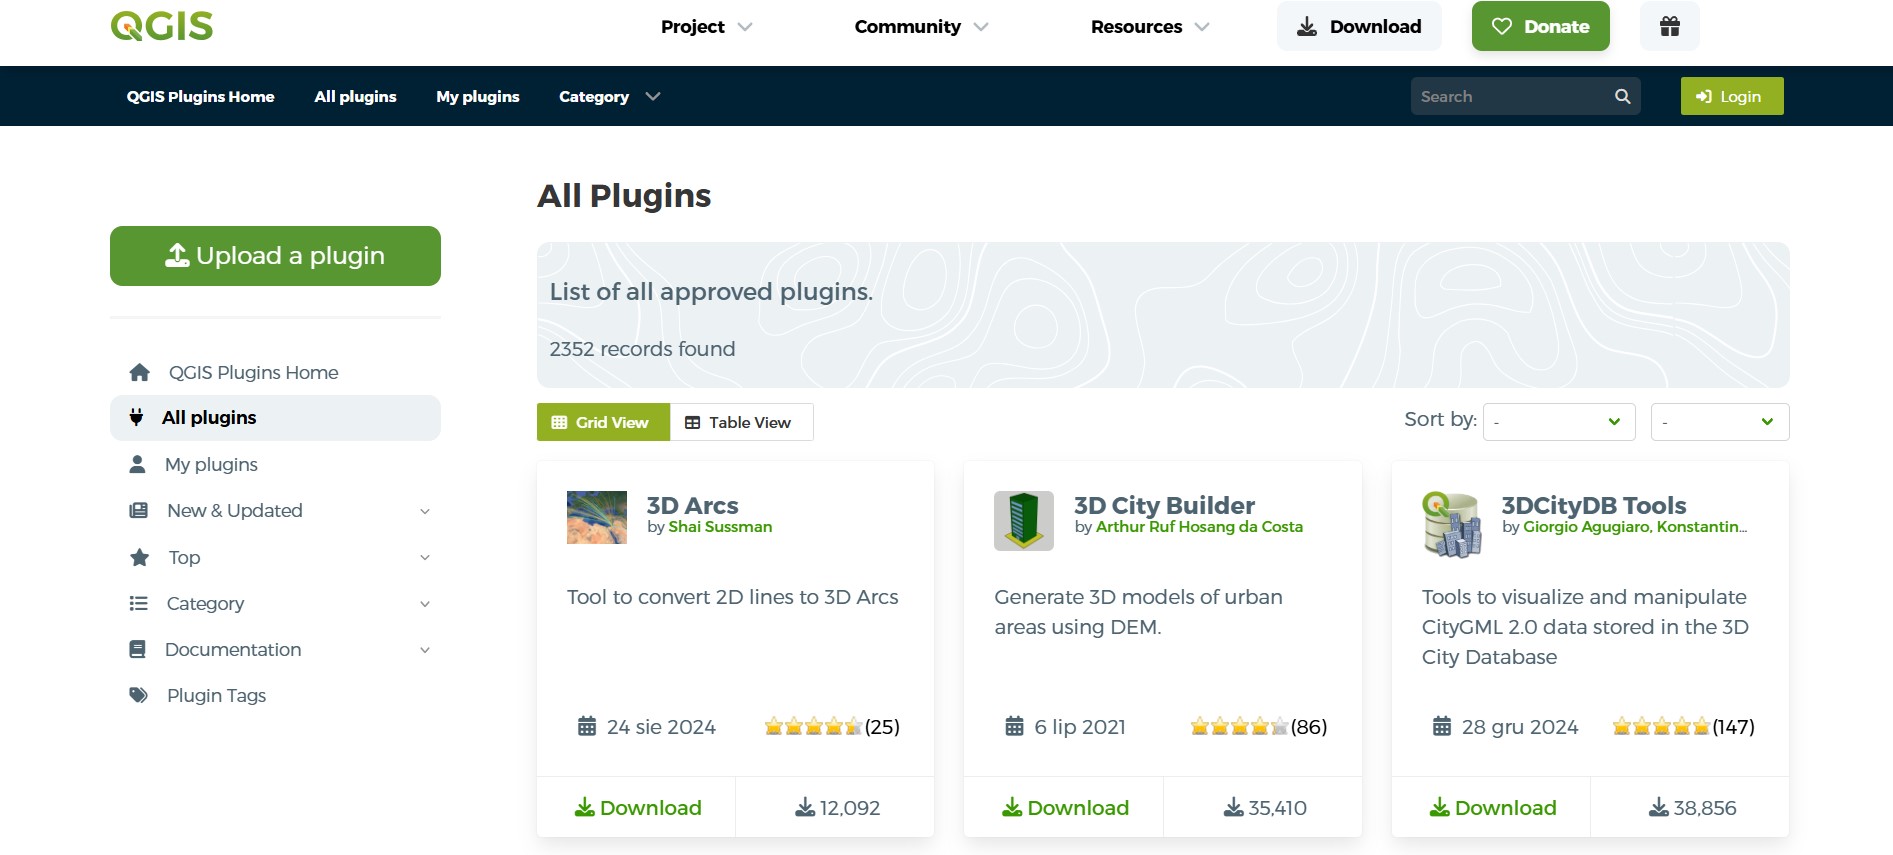Viewport: 1893px width, 855px height.
Task: Open the 3D Arcs plugin thumbnail
Action: click(x=596, y=517)
